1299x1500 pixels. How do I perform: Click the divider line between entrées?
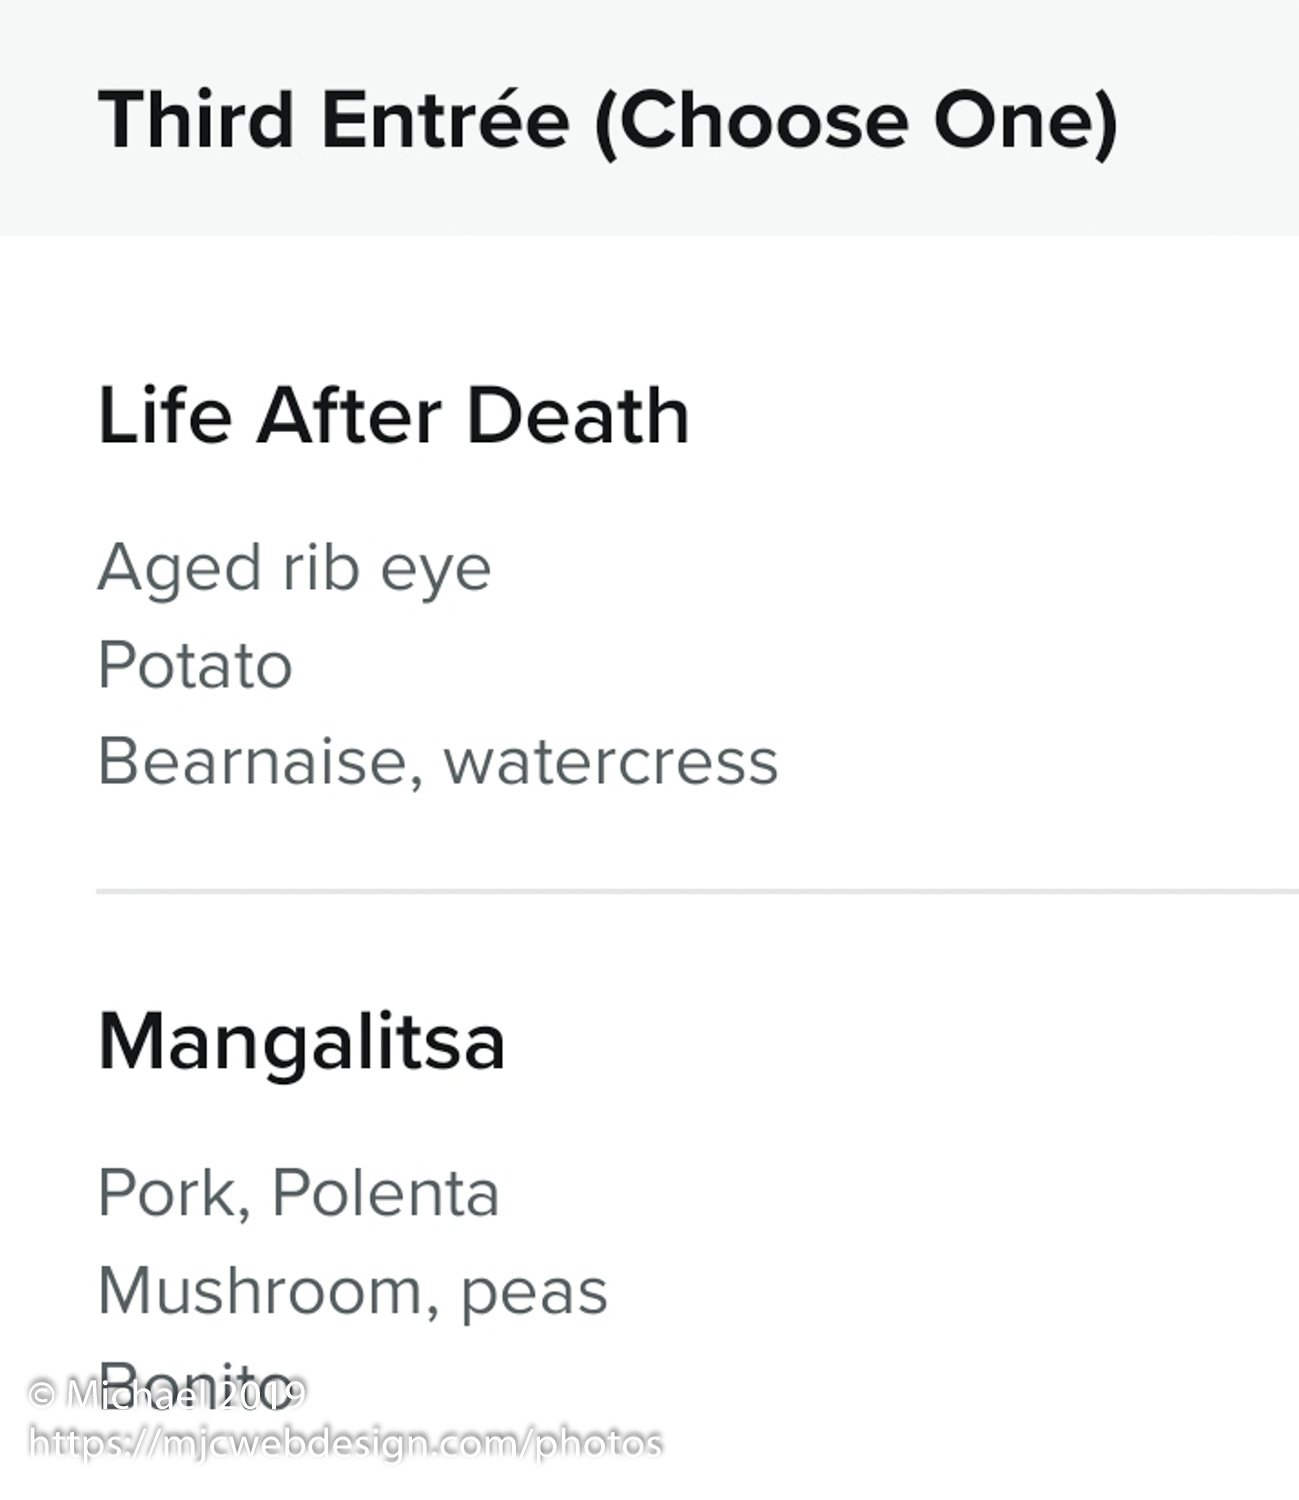(x=697, y=890)
